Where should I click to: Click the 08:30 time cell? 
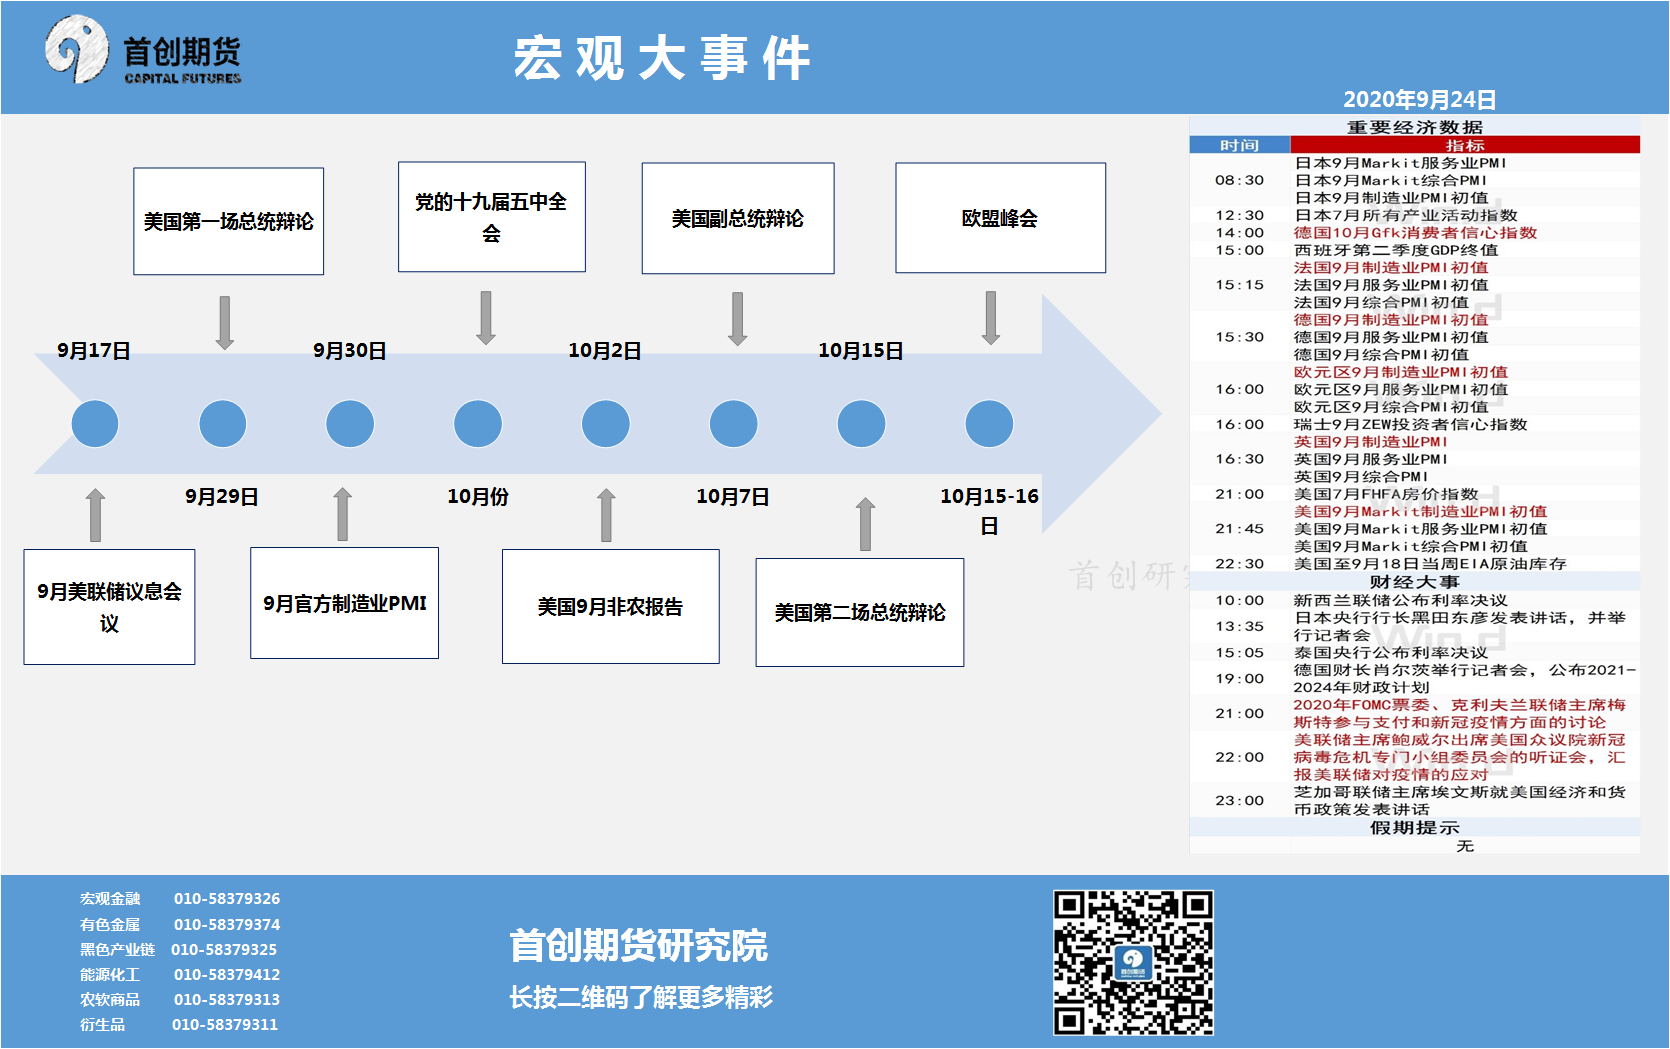pos(1240,180)
